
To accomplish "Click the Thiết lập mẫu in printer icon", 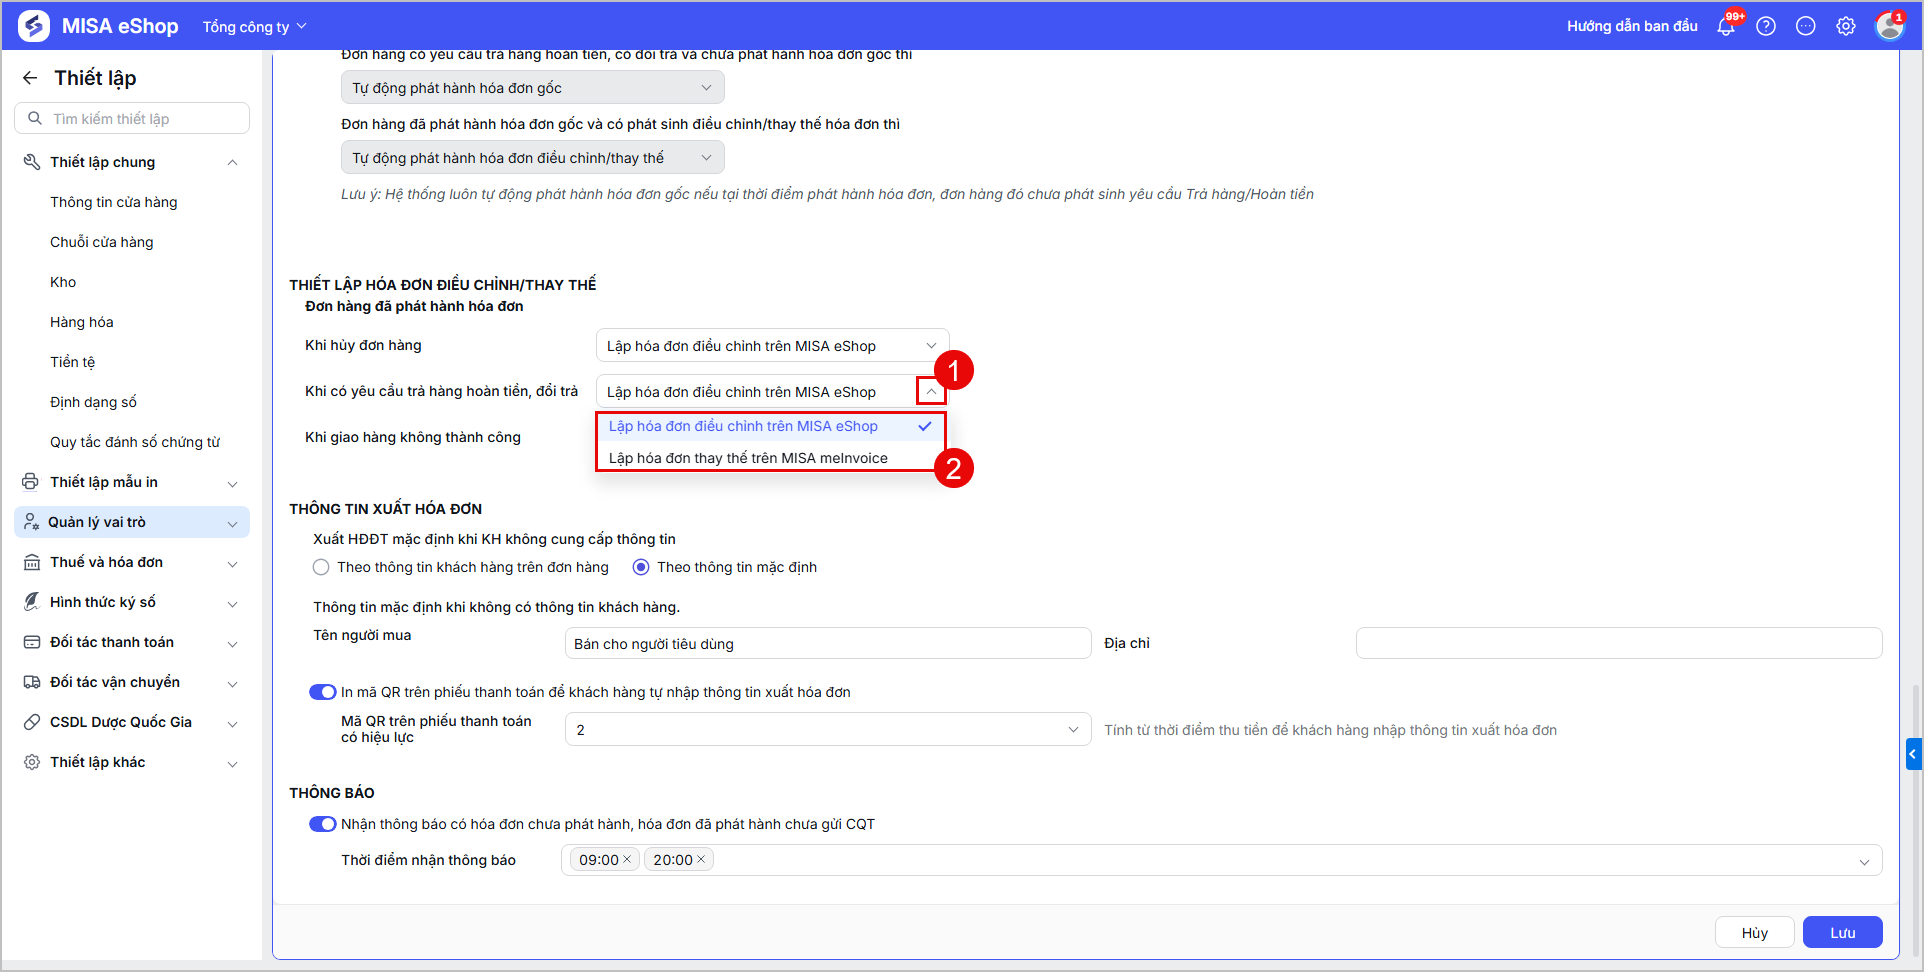I will coord(31,482).
